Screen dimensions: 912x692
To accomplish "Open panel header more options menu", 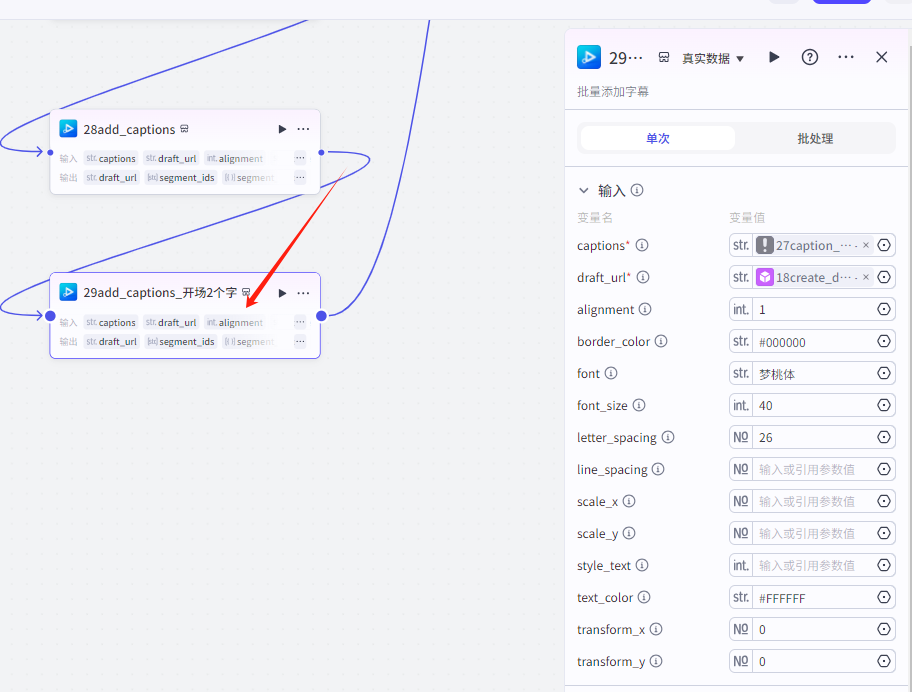I will [x=846, y=57].
